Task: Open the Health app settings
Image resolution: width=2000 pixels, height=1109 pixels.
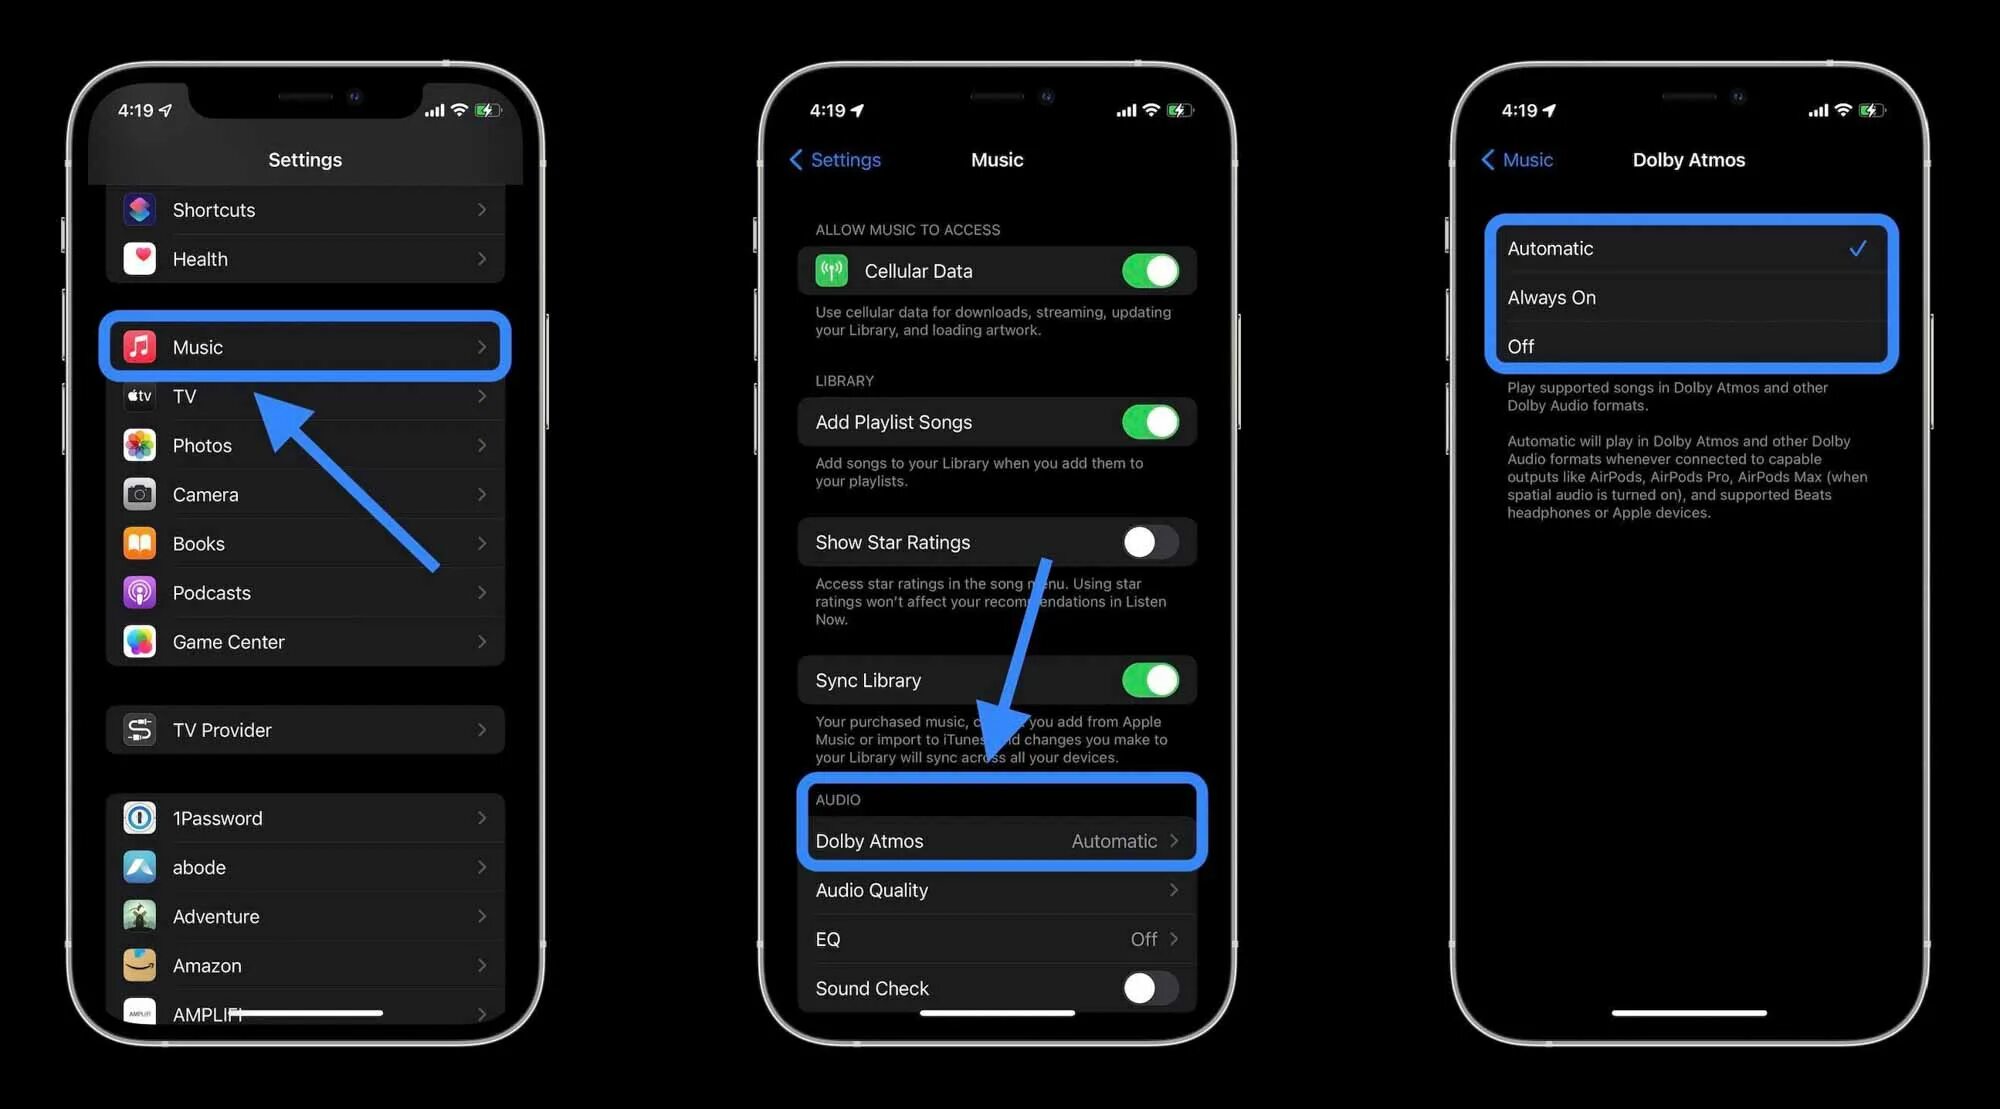Action: point(306,258)
